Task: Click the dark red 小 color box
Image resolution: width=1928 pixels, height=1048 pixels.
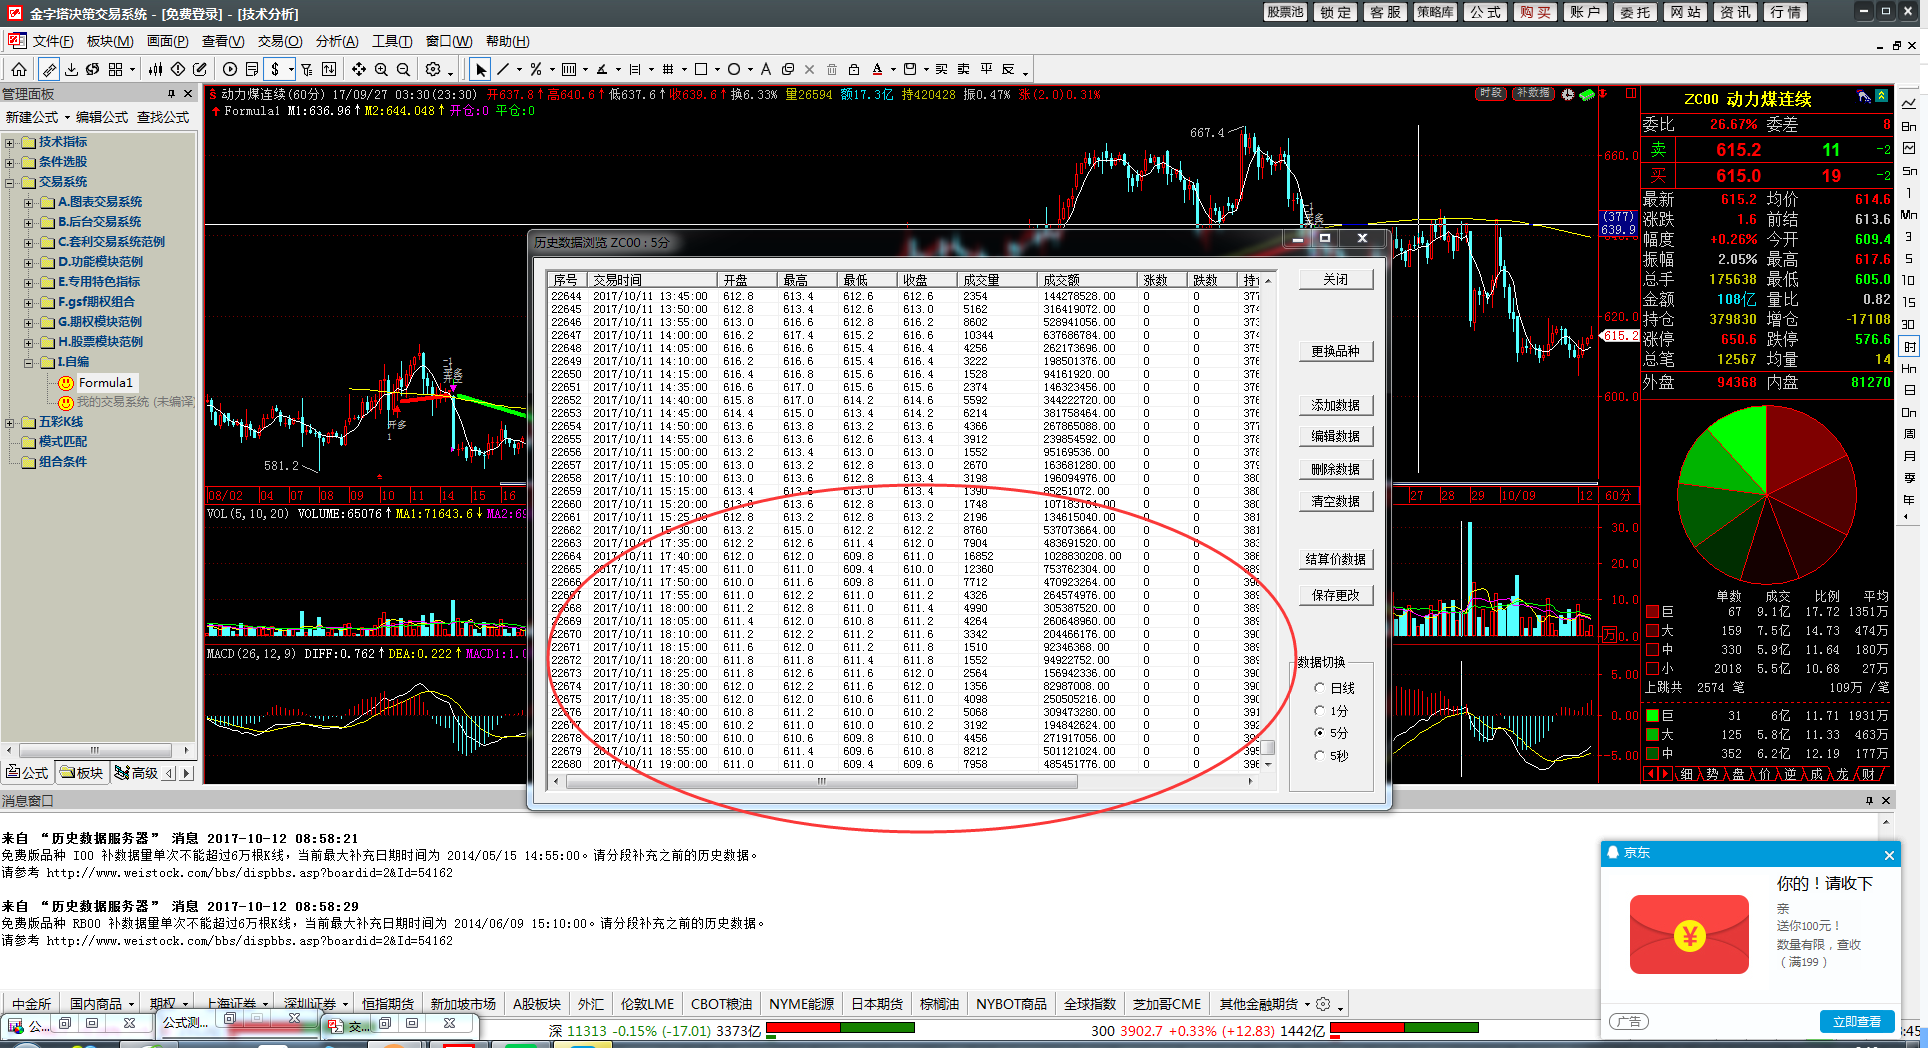Action: [1653, 668]
